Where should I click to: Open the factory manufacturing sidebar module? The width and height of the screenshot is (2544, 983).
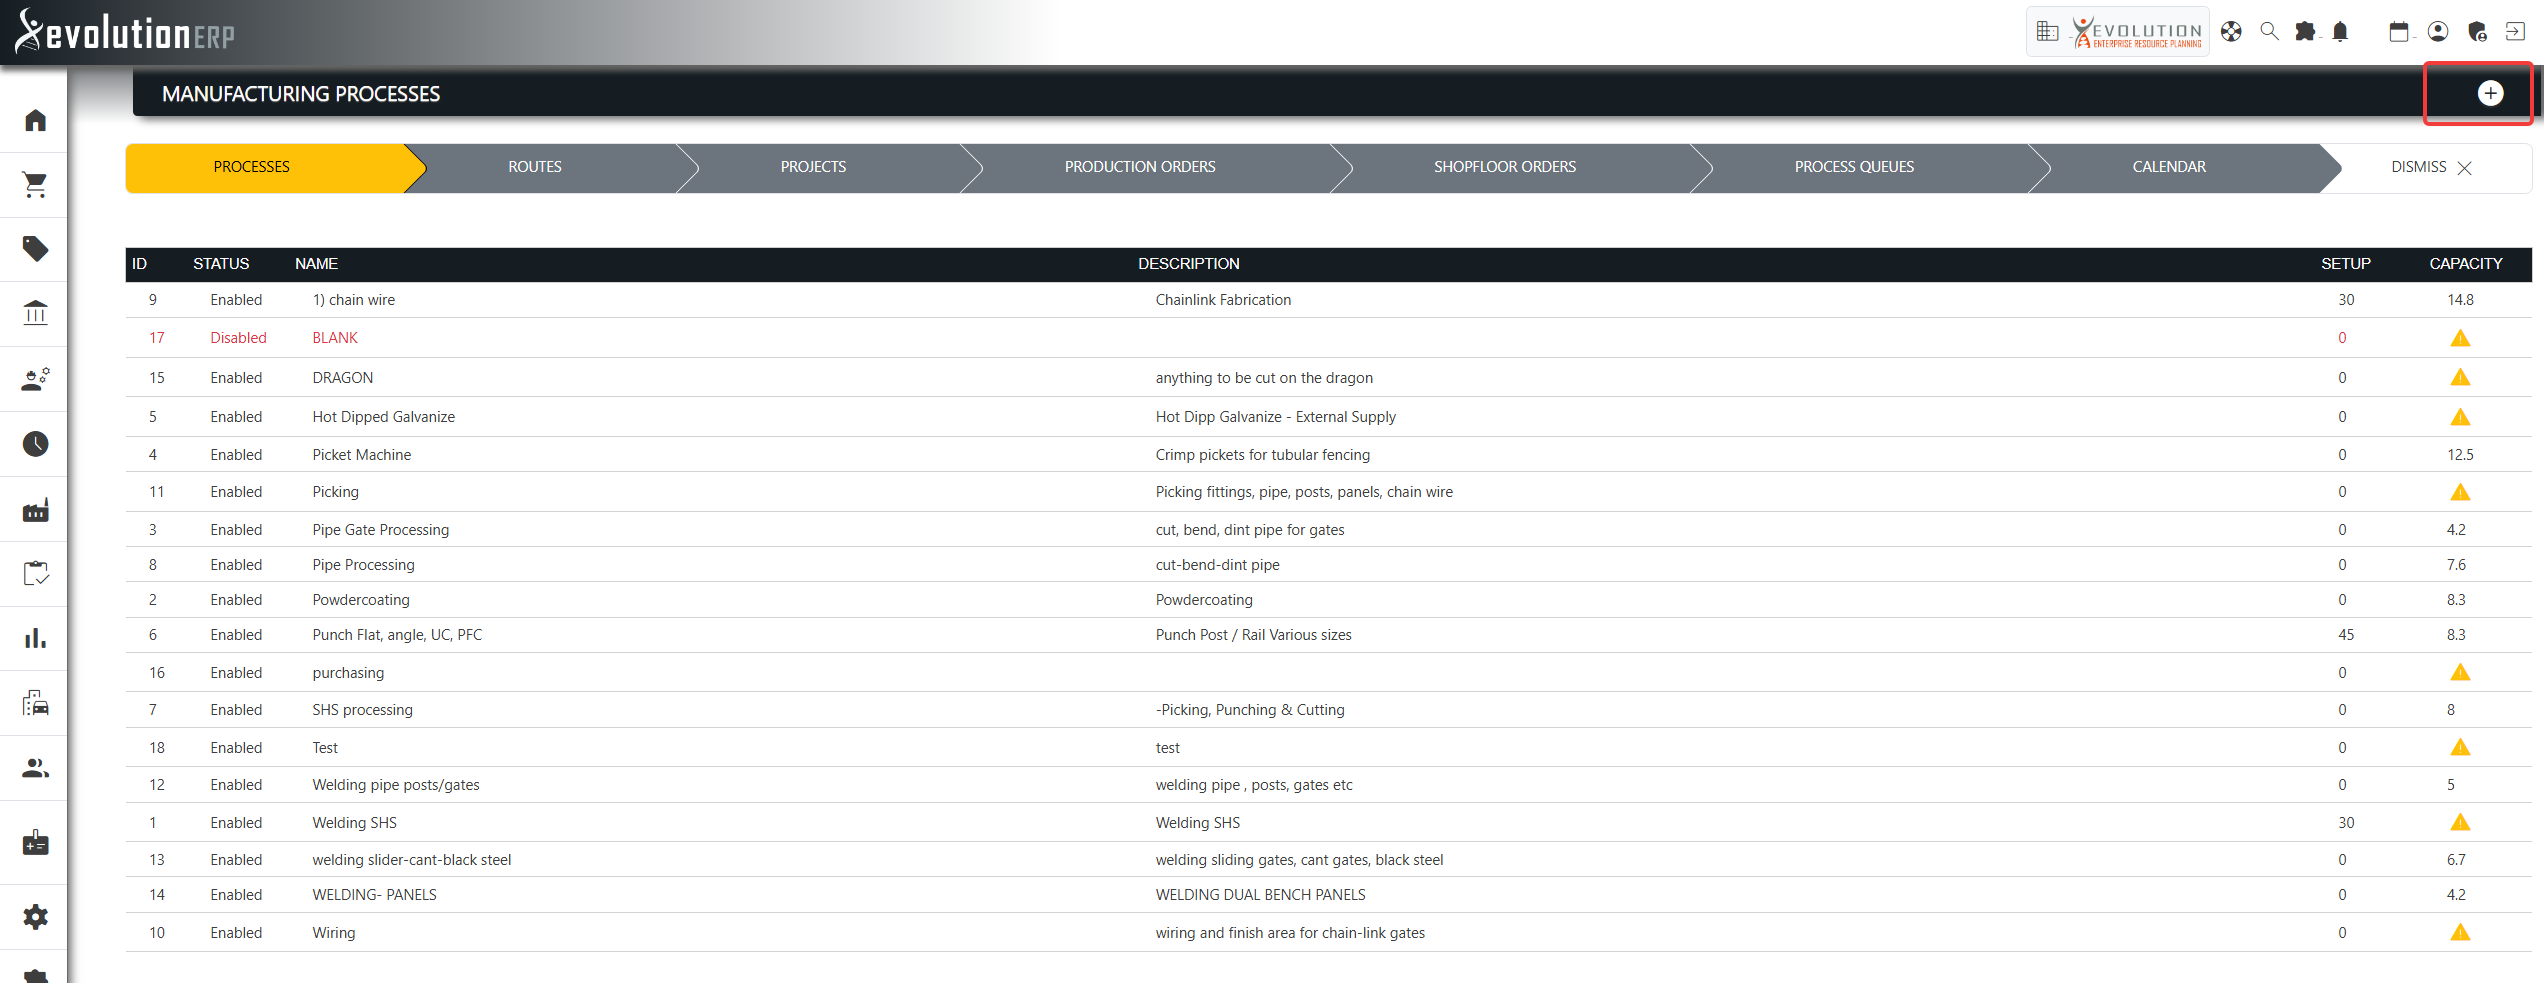pyautogui.click(x=36, y=510)
